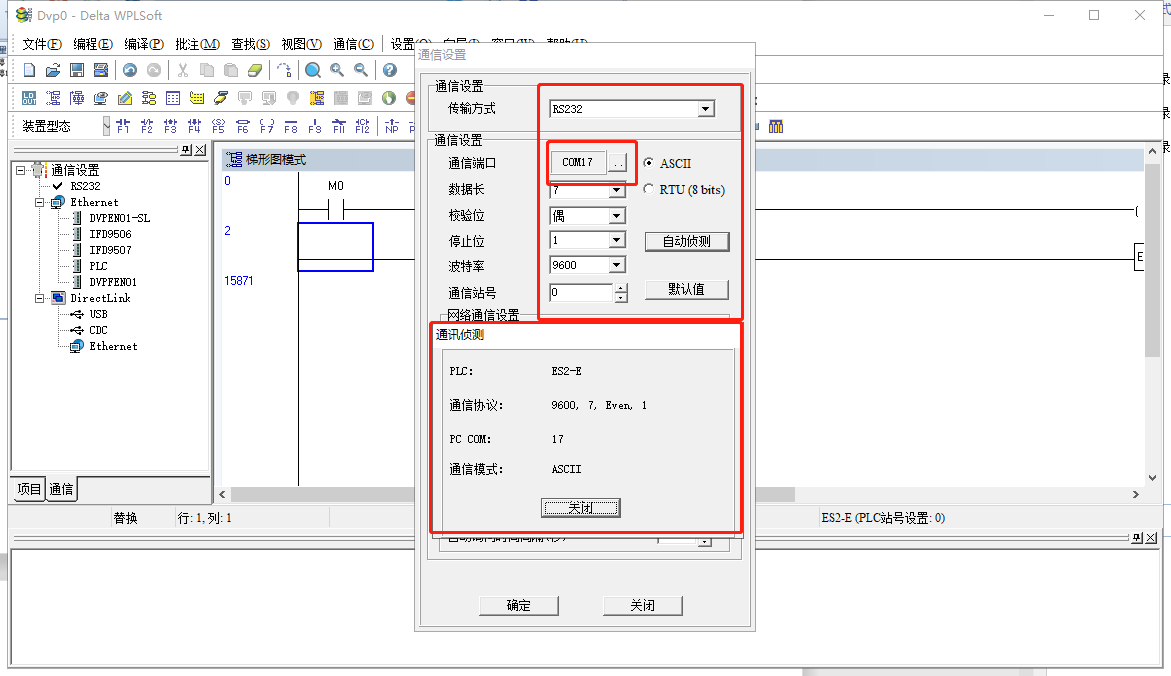Viewport: 1171px width, 676px height.
Task: Click the 自动侦测 button
Action: click(x=687, y=241)
